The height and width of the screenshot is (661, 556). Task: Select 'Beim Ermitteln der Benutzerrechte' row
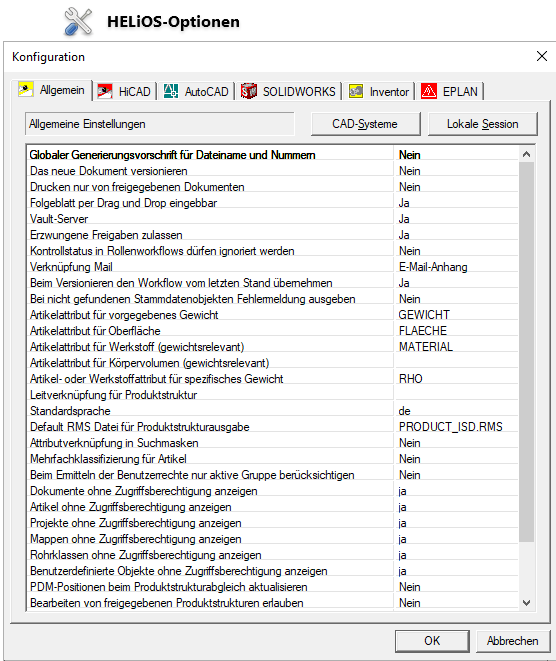[273, 475]
